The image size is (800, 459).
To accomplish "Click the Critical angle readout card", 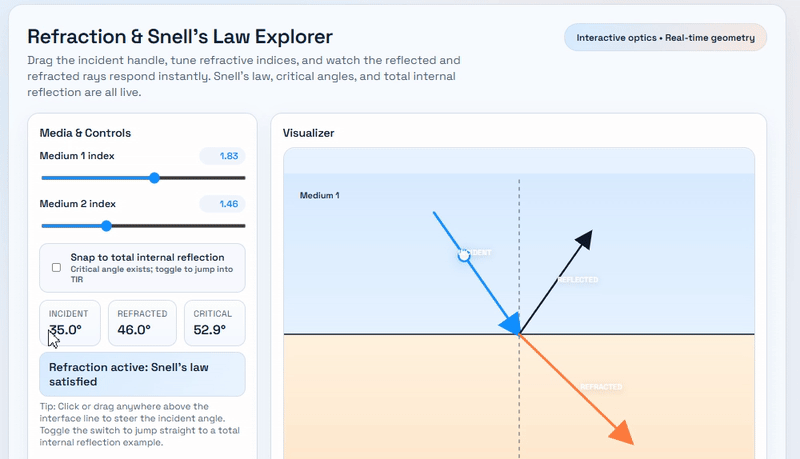I will [214, 323].
